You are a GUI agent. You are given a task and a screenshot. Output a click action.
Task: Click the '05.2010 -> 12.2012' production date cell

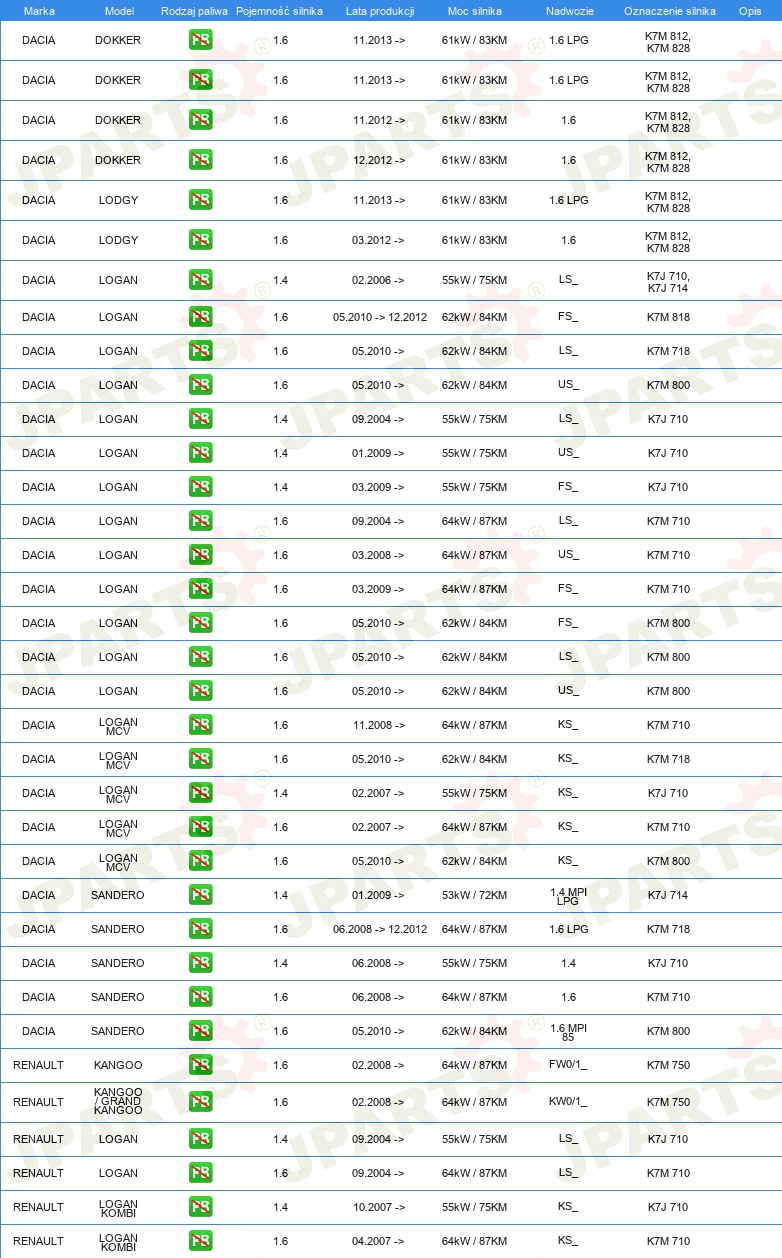[380, 317]
